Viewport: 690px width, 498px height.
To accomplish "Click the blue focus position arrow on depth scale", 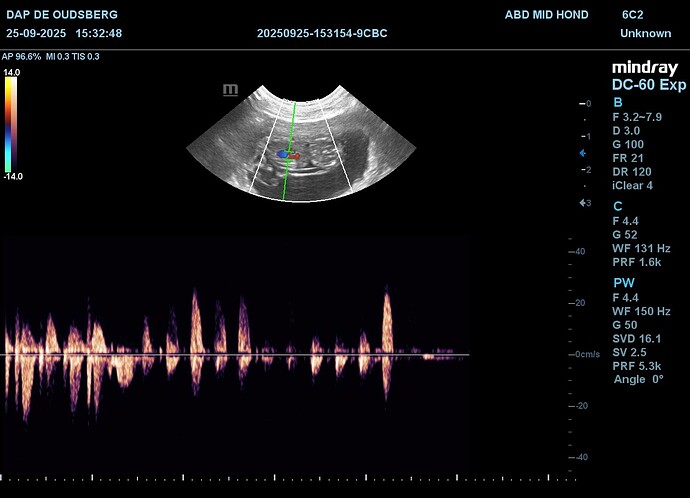I will pos(583,153).
